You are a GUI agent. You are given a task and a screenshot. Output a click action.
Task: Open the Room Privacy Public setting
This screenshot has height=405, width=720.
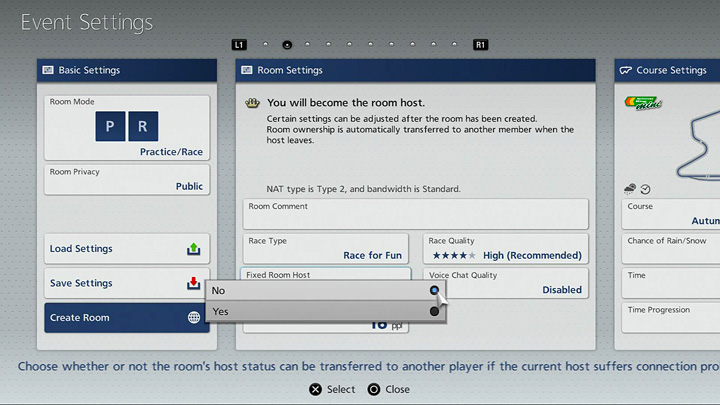point(127,179)
